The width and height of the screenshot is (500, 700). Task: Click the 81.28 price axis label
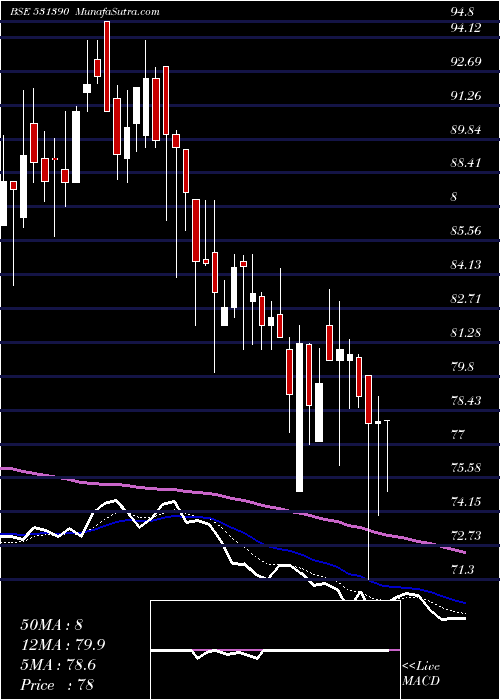pos(466,333)
